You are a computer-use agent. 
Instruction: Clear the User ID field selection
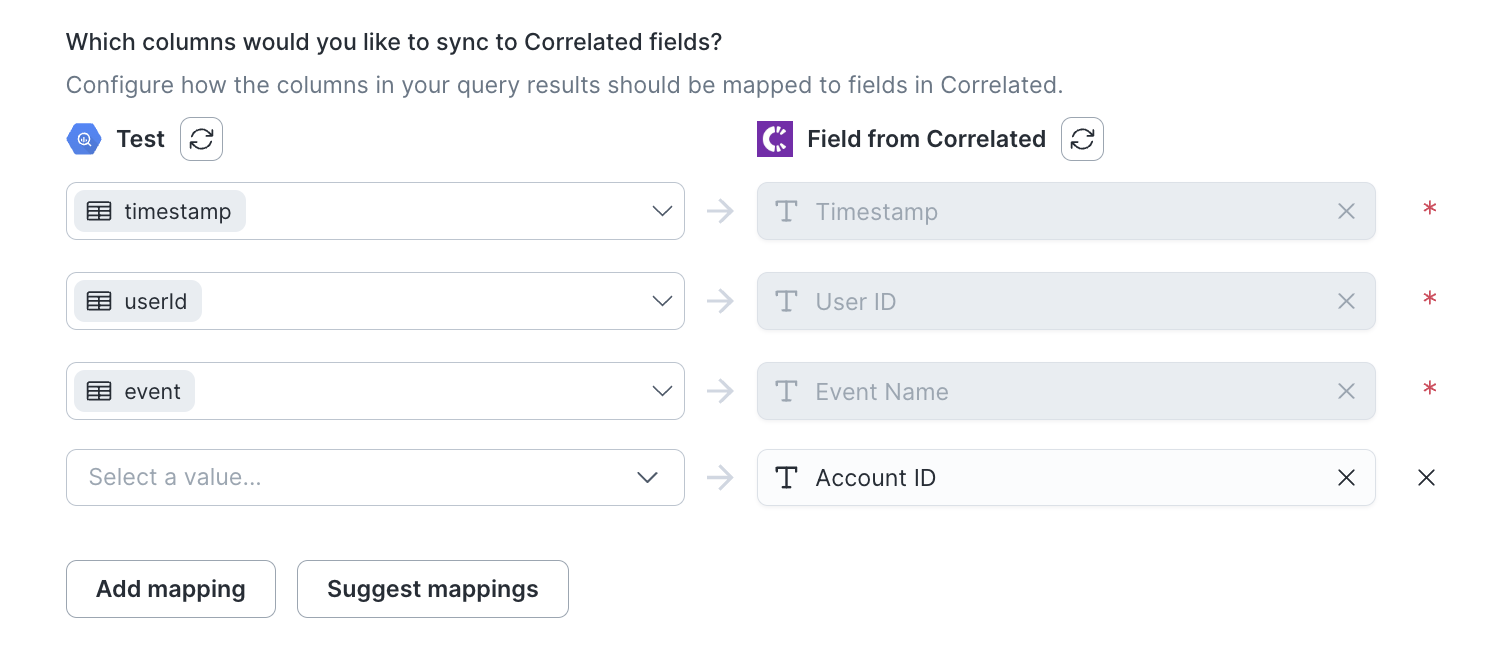point(1346,301)
